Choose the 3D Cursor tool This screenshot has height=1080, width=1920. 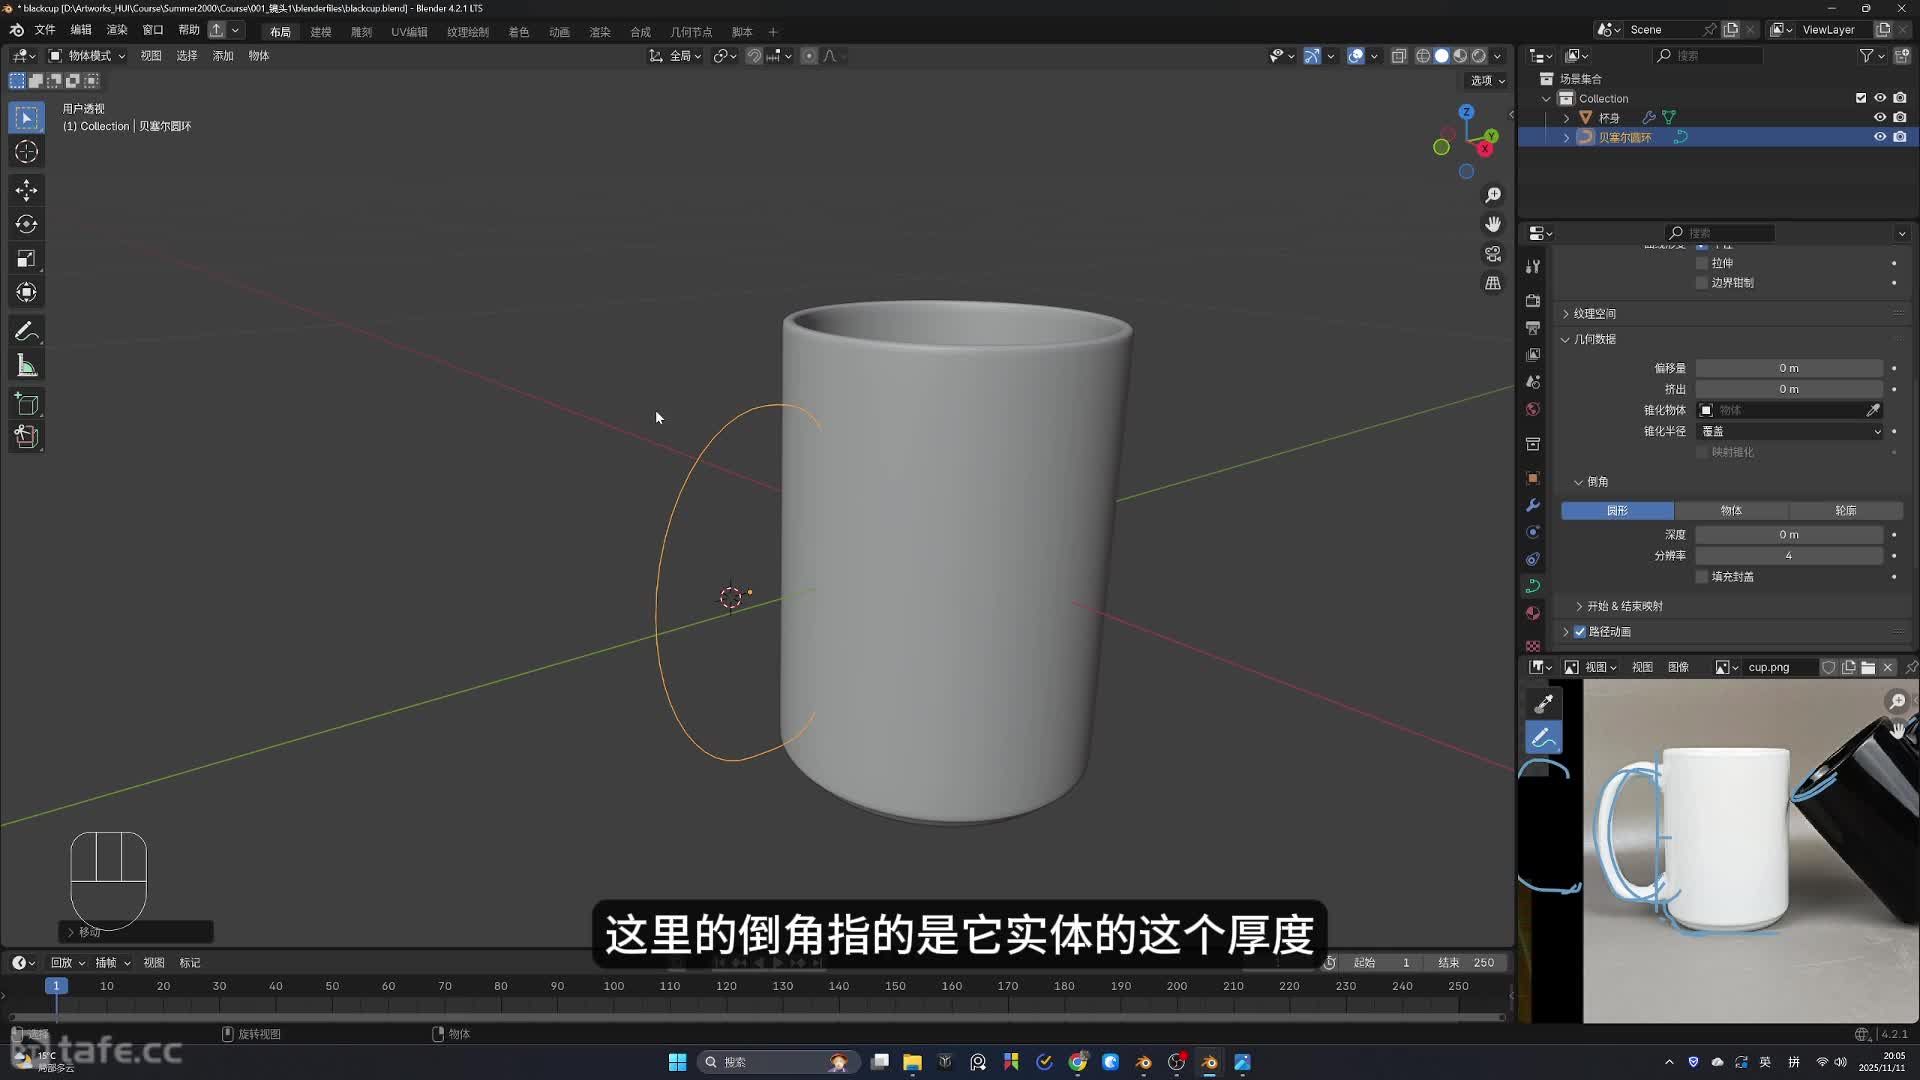(x=27, y=152)
